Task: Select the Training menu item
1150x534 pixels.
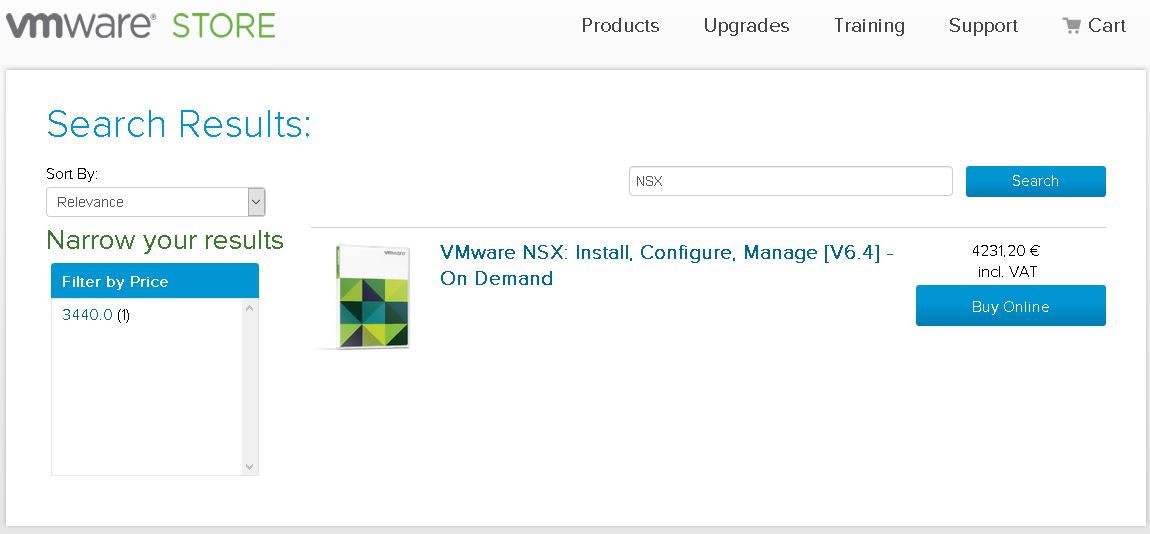Action: point(869,26)
